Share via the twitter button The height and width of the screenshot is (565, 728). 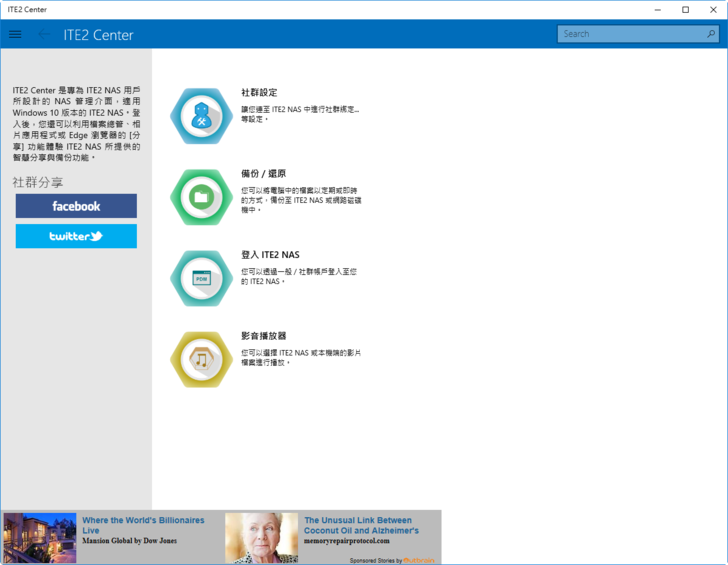click(76, 237)
